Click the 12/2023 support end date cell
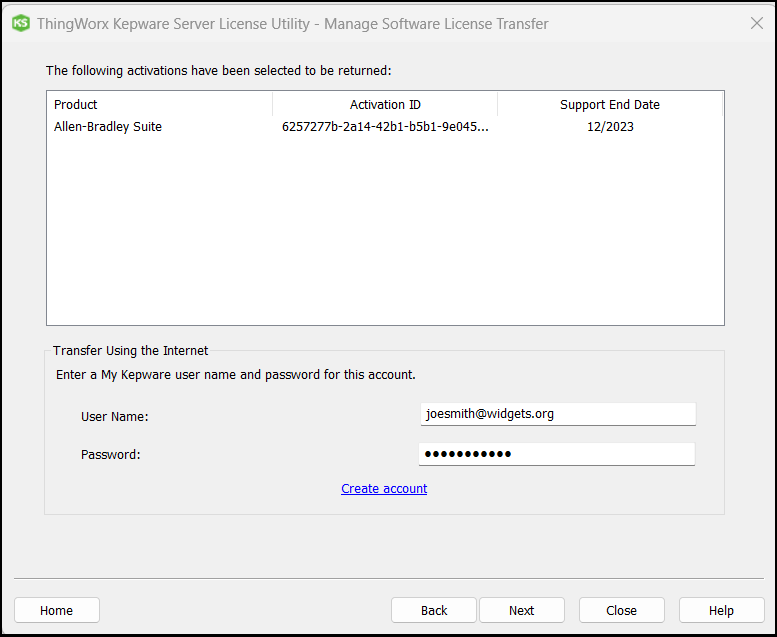This screenshot has height=637, width=777. click(x=610, y=127)
